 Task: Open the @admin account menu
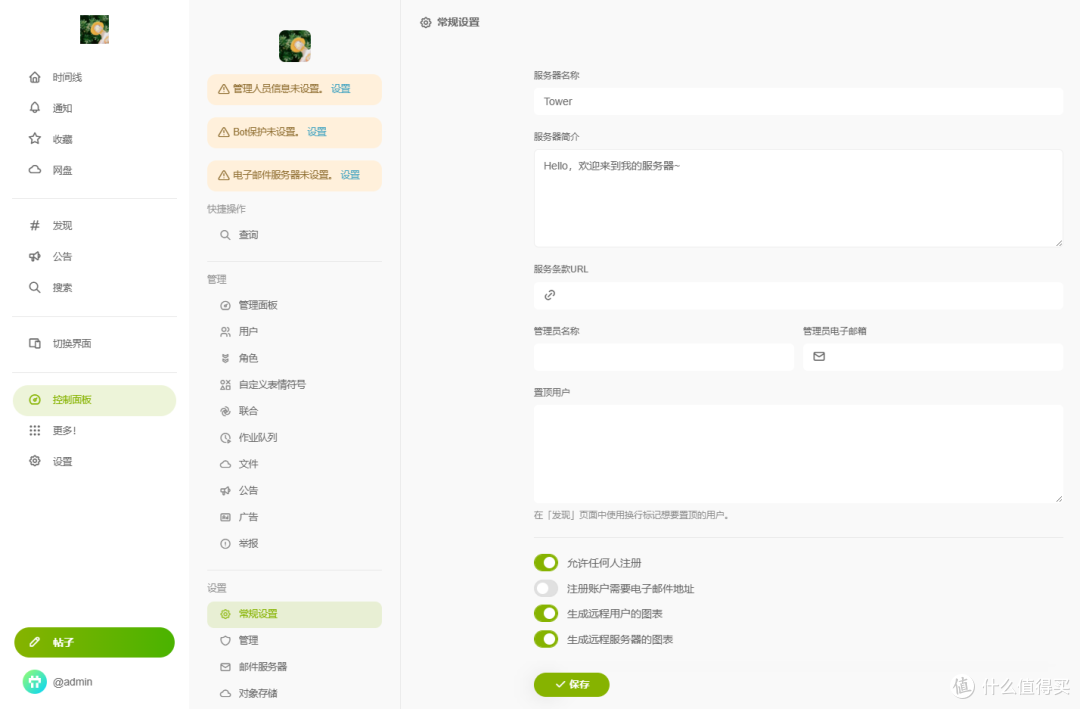pos(59,681)
